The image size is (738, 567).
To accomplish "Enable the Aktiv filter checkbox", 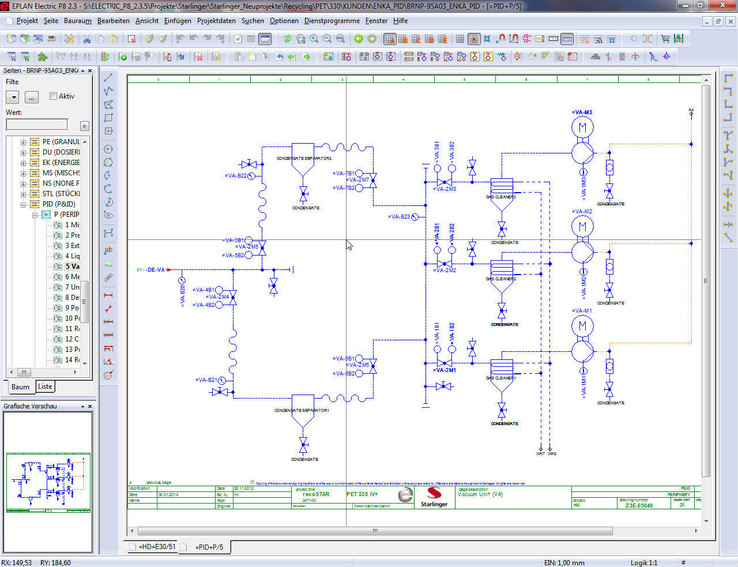I will tap(53, 96).
